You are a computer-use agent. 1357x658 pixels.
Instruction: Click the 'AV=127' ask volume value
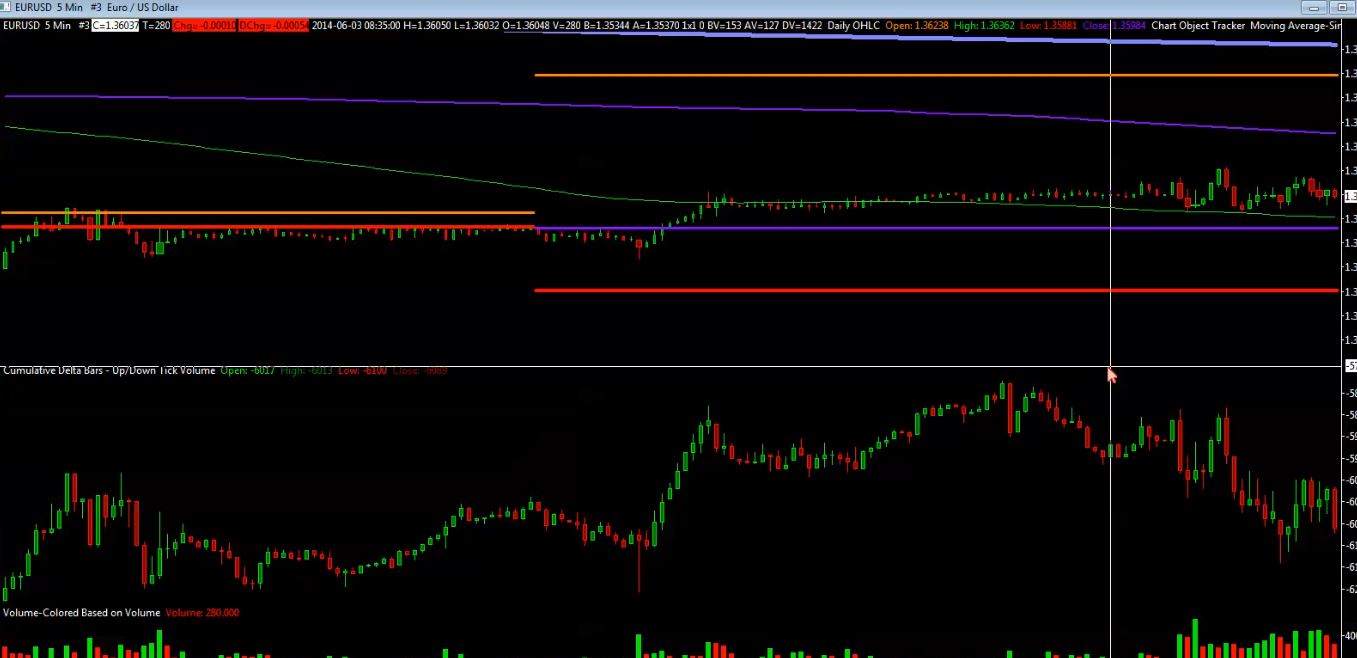[762, 25]
